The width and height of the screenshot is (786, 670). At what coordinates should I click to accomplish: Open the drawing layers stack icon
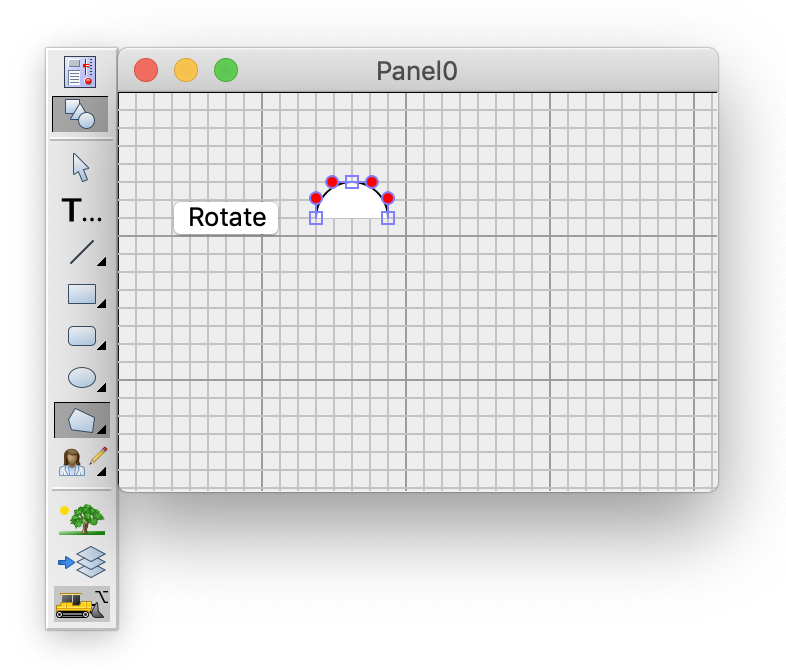tap(81, 561)
